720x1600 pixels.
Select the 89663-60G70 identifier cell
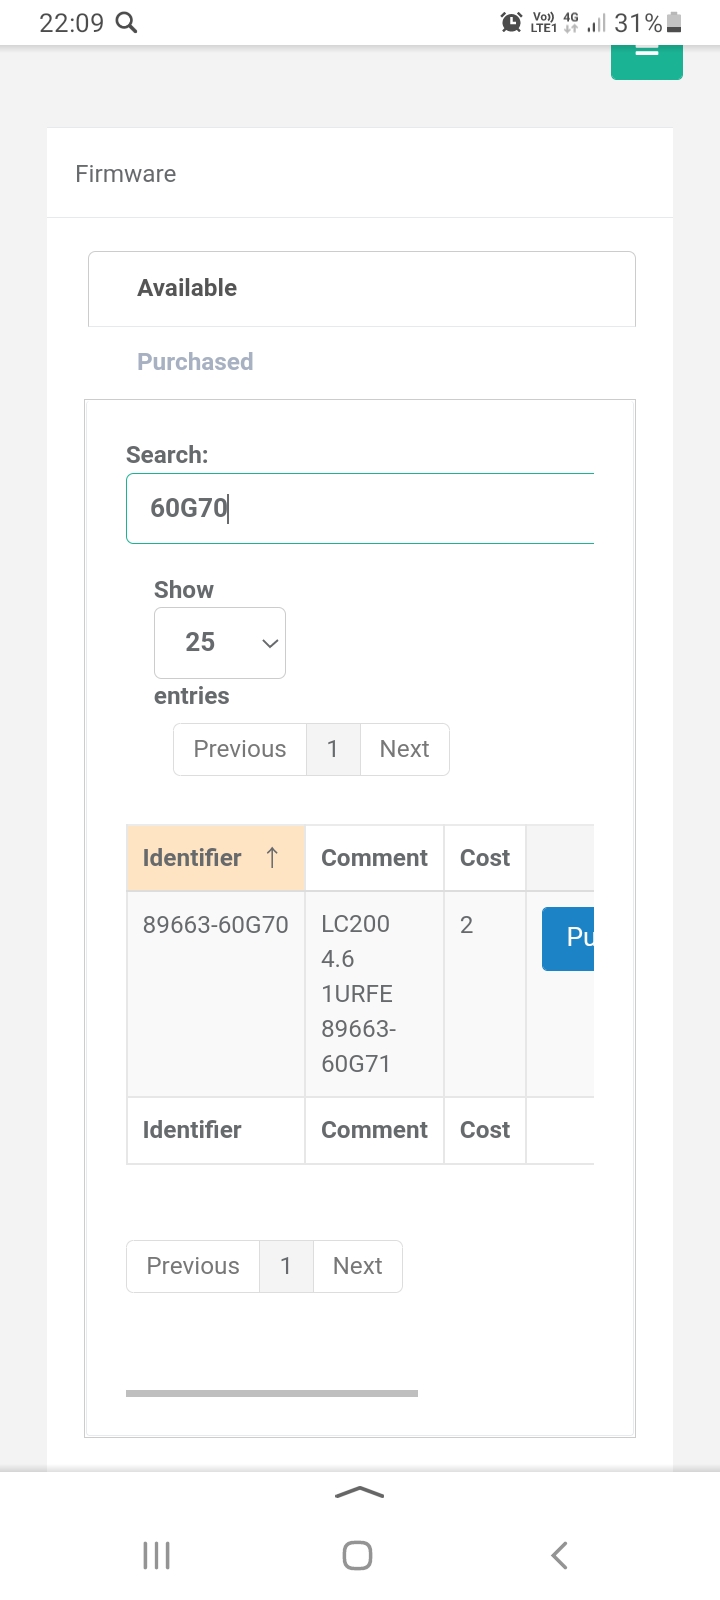tap(216, 925)
